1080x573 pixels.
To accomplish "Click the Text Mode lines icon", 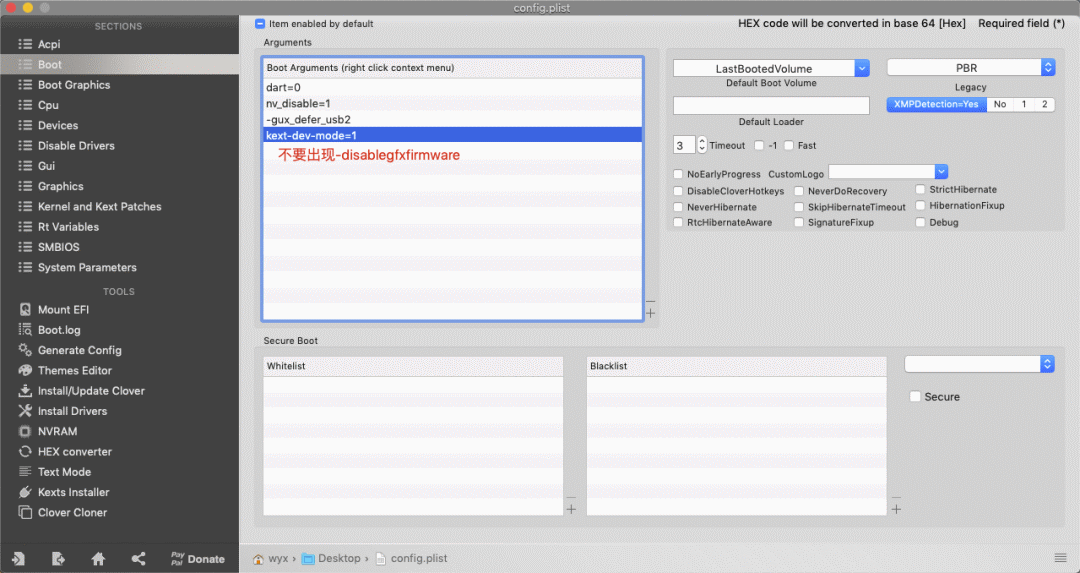I will coord(25,472).
